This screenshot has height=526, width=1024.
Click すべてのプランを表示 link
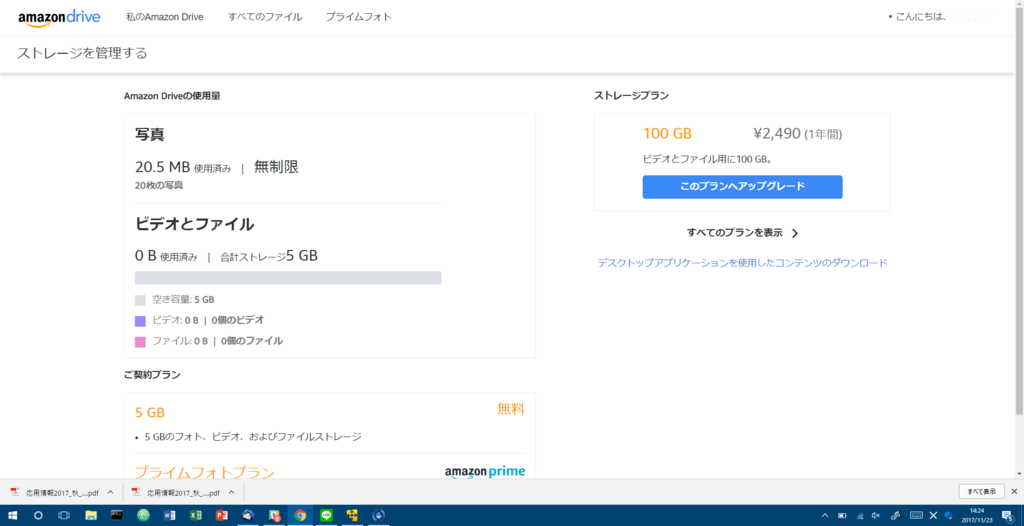click(x=735, y=233)
